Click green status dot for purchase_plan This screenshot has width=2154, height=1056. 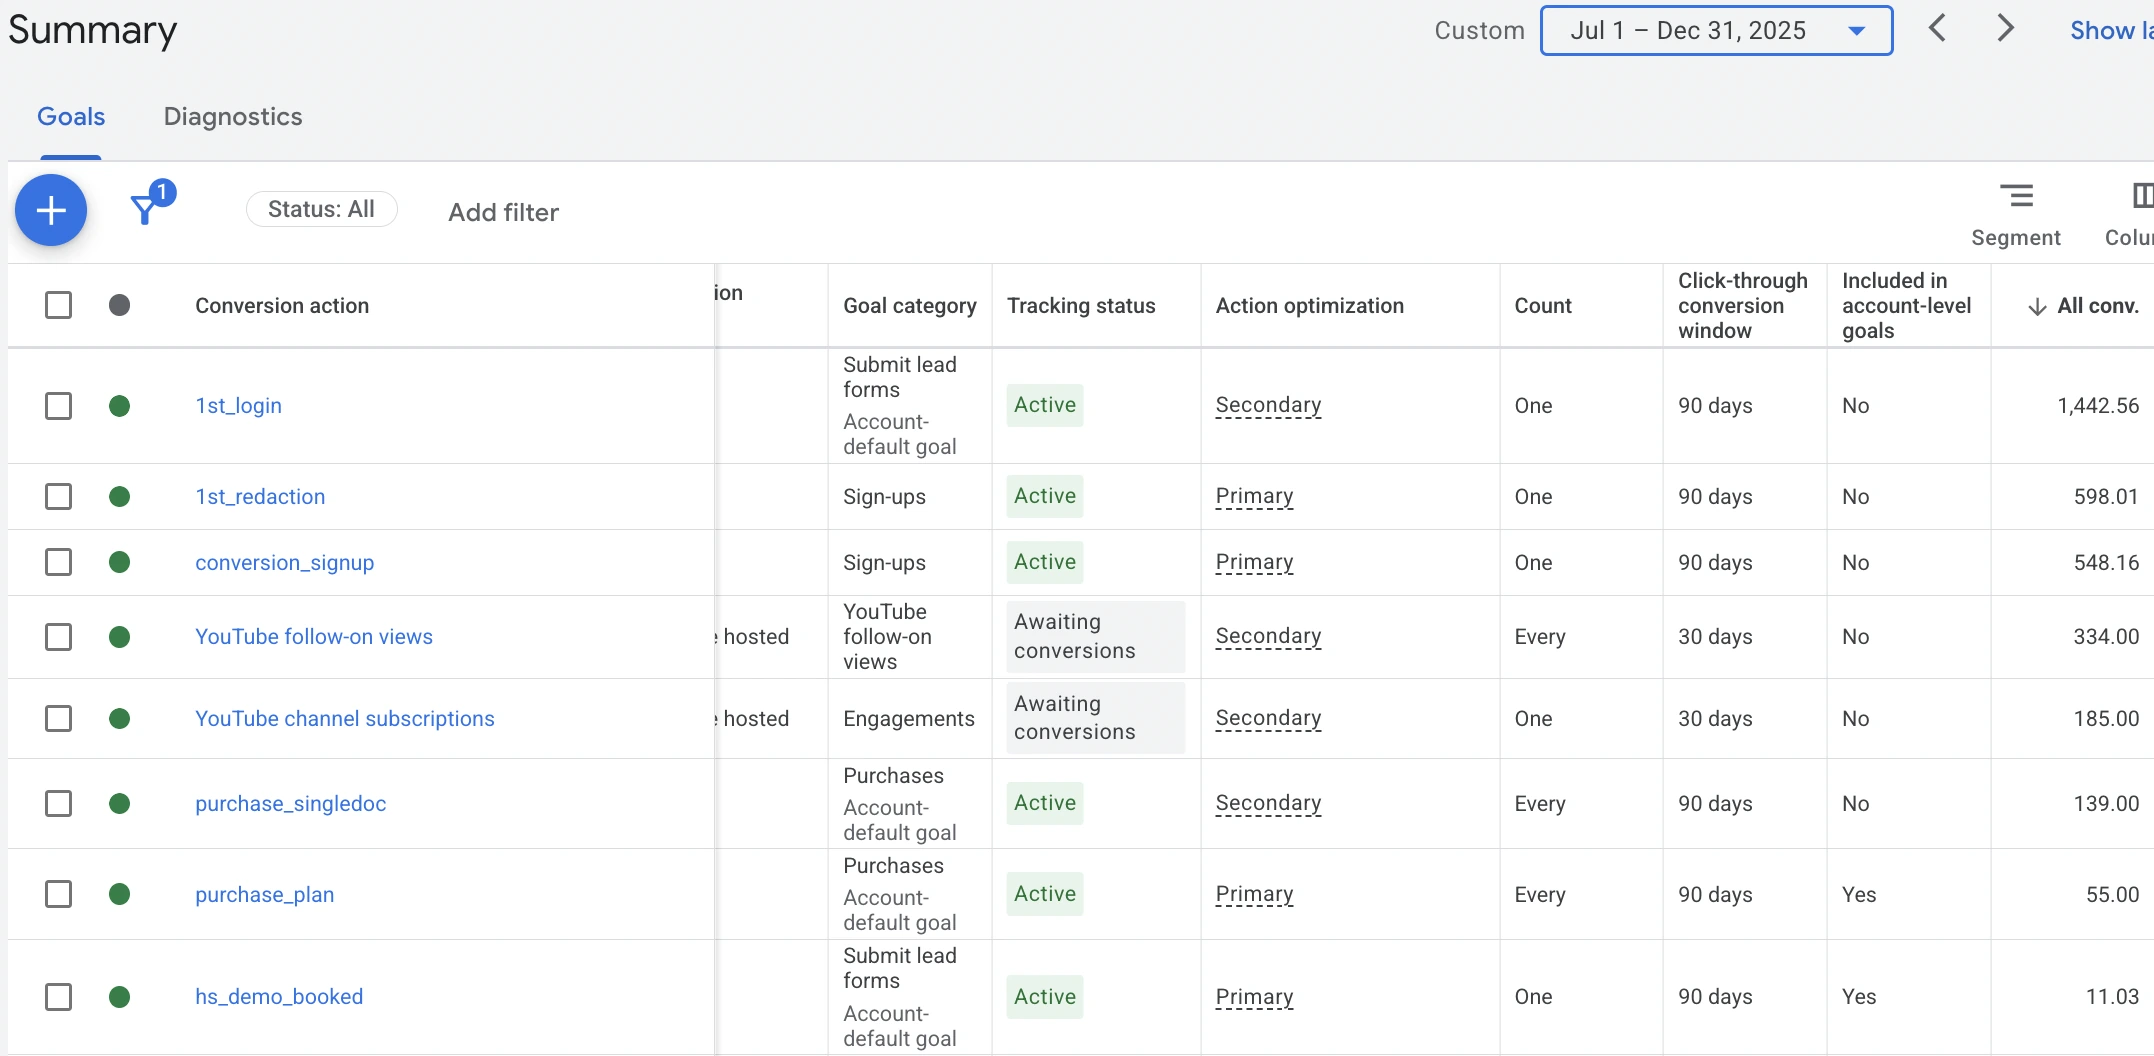[x=119, y=894]
